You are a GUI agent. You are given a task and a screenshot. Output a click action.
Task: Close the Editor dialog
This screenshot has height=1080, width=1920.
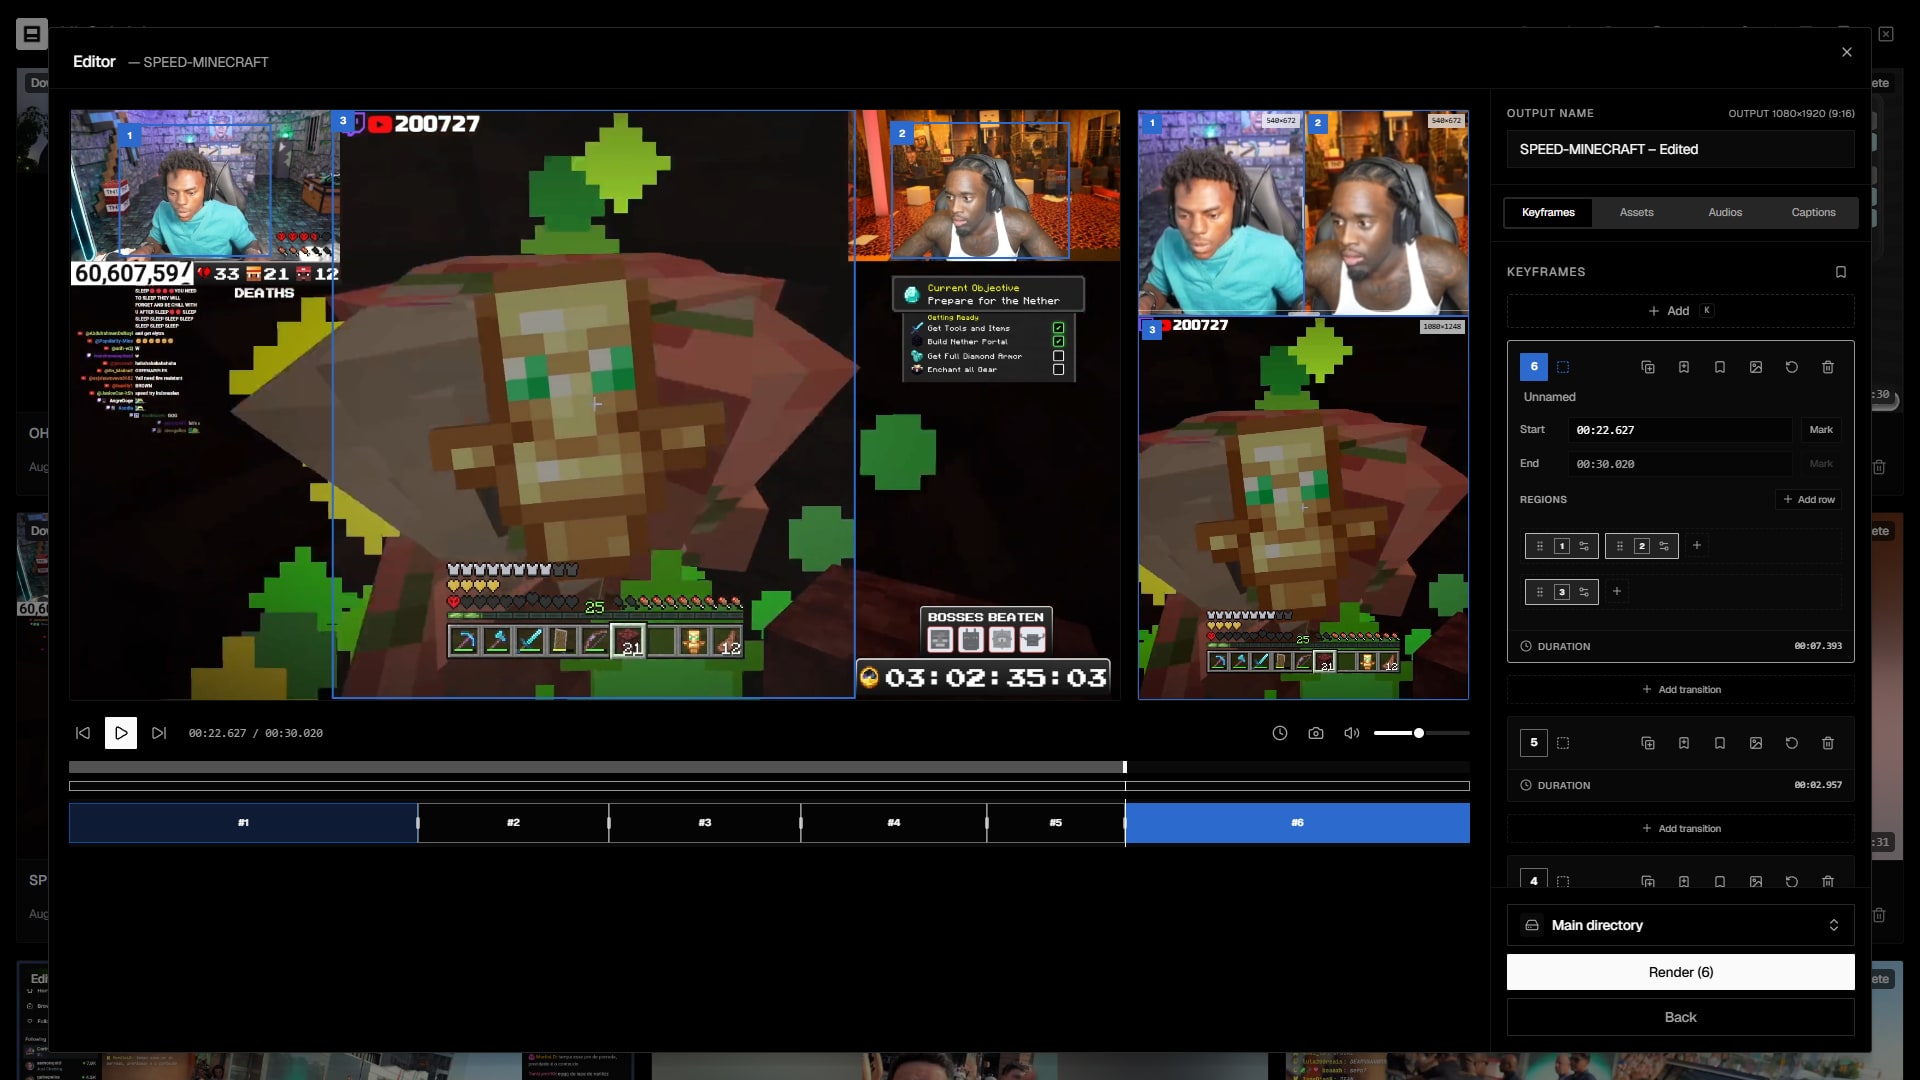pyautogui.click(x=1846, y=52)
